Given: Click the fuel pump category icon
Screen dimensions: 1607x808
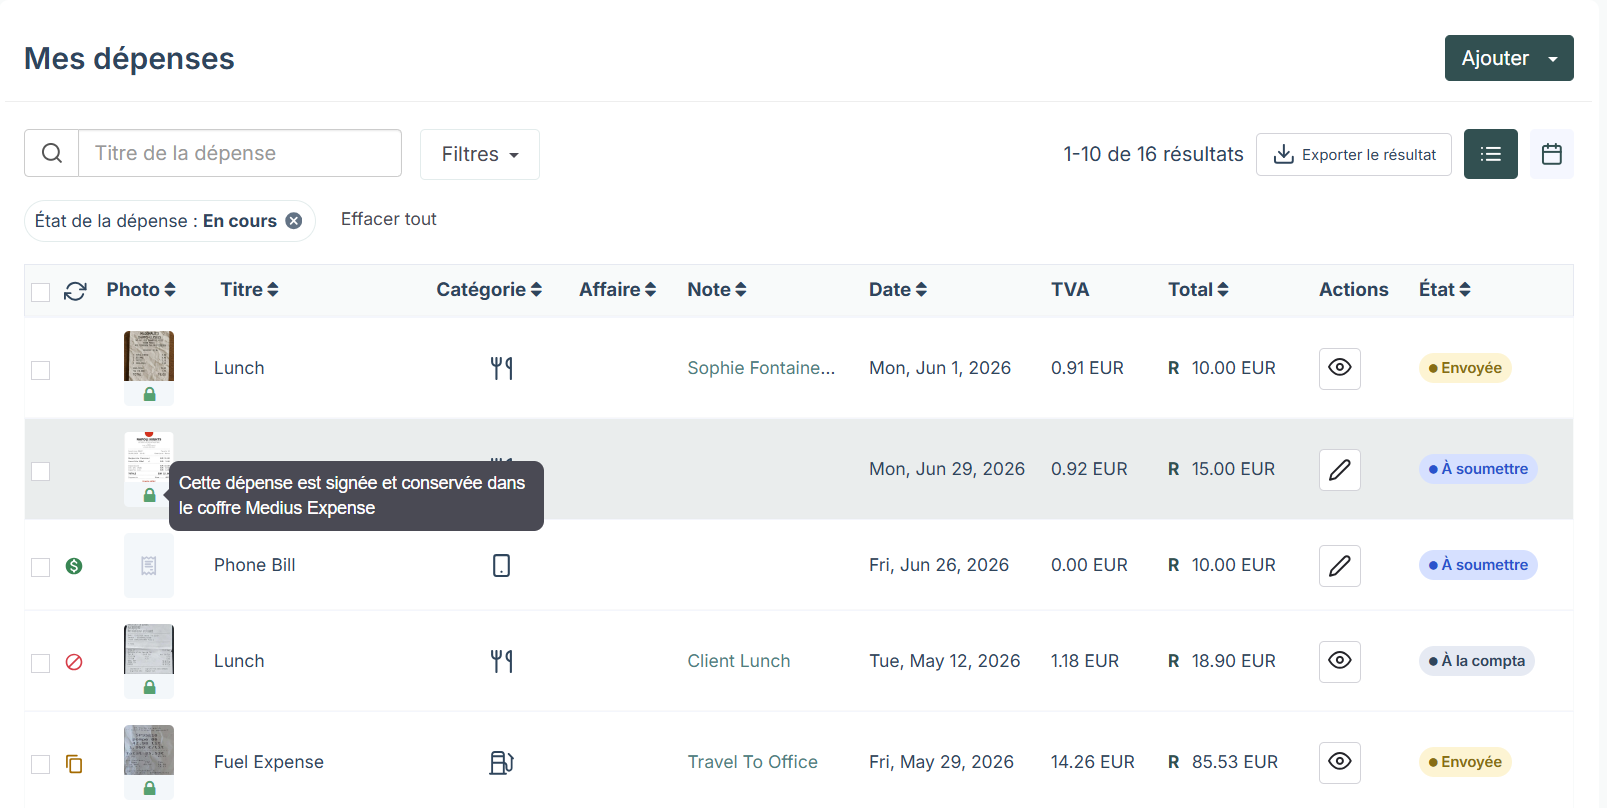Looking at the screenshot, I should point(502,763).
